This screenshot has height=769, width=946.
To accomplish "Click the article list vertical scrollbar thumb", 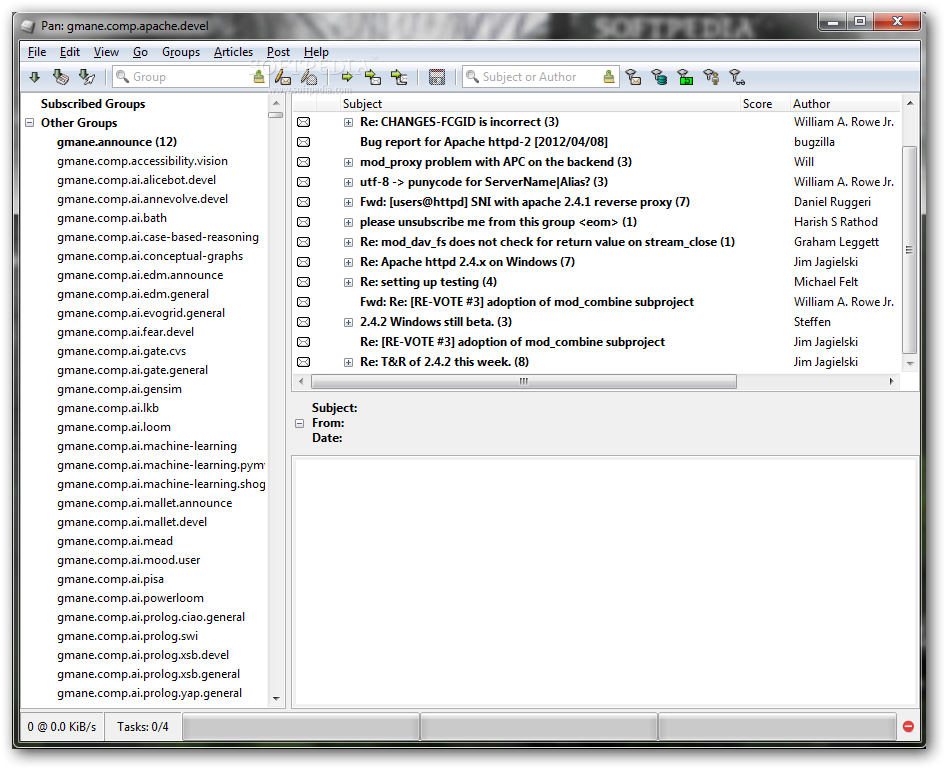I will (x=909, y=250).
